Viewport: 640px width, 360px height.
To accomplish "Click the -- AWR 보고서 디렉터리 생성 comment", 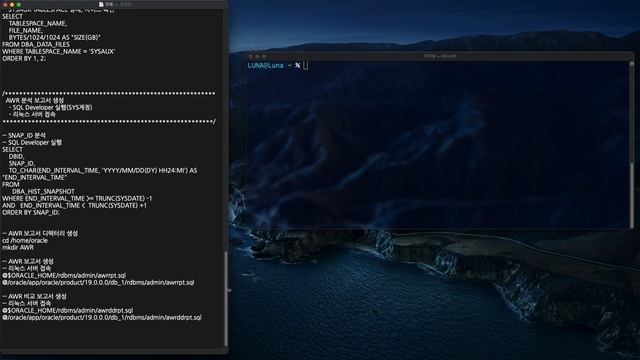I will tap(40, 233).
